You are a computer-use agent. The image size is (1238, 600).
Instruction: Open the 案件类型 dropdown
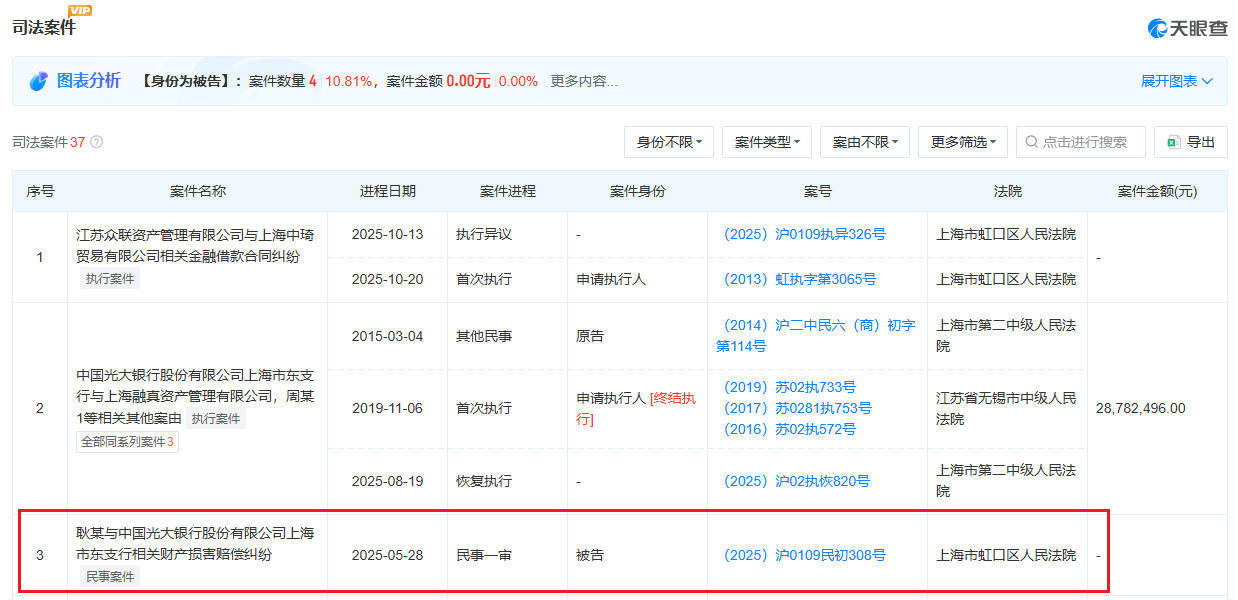pyautogui.click(x=766, y=142)
